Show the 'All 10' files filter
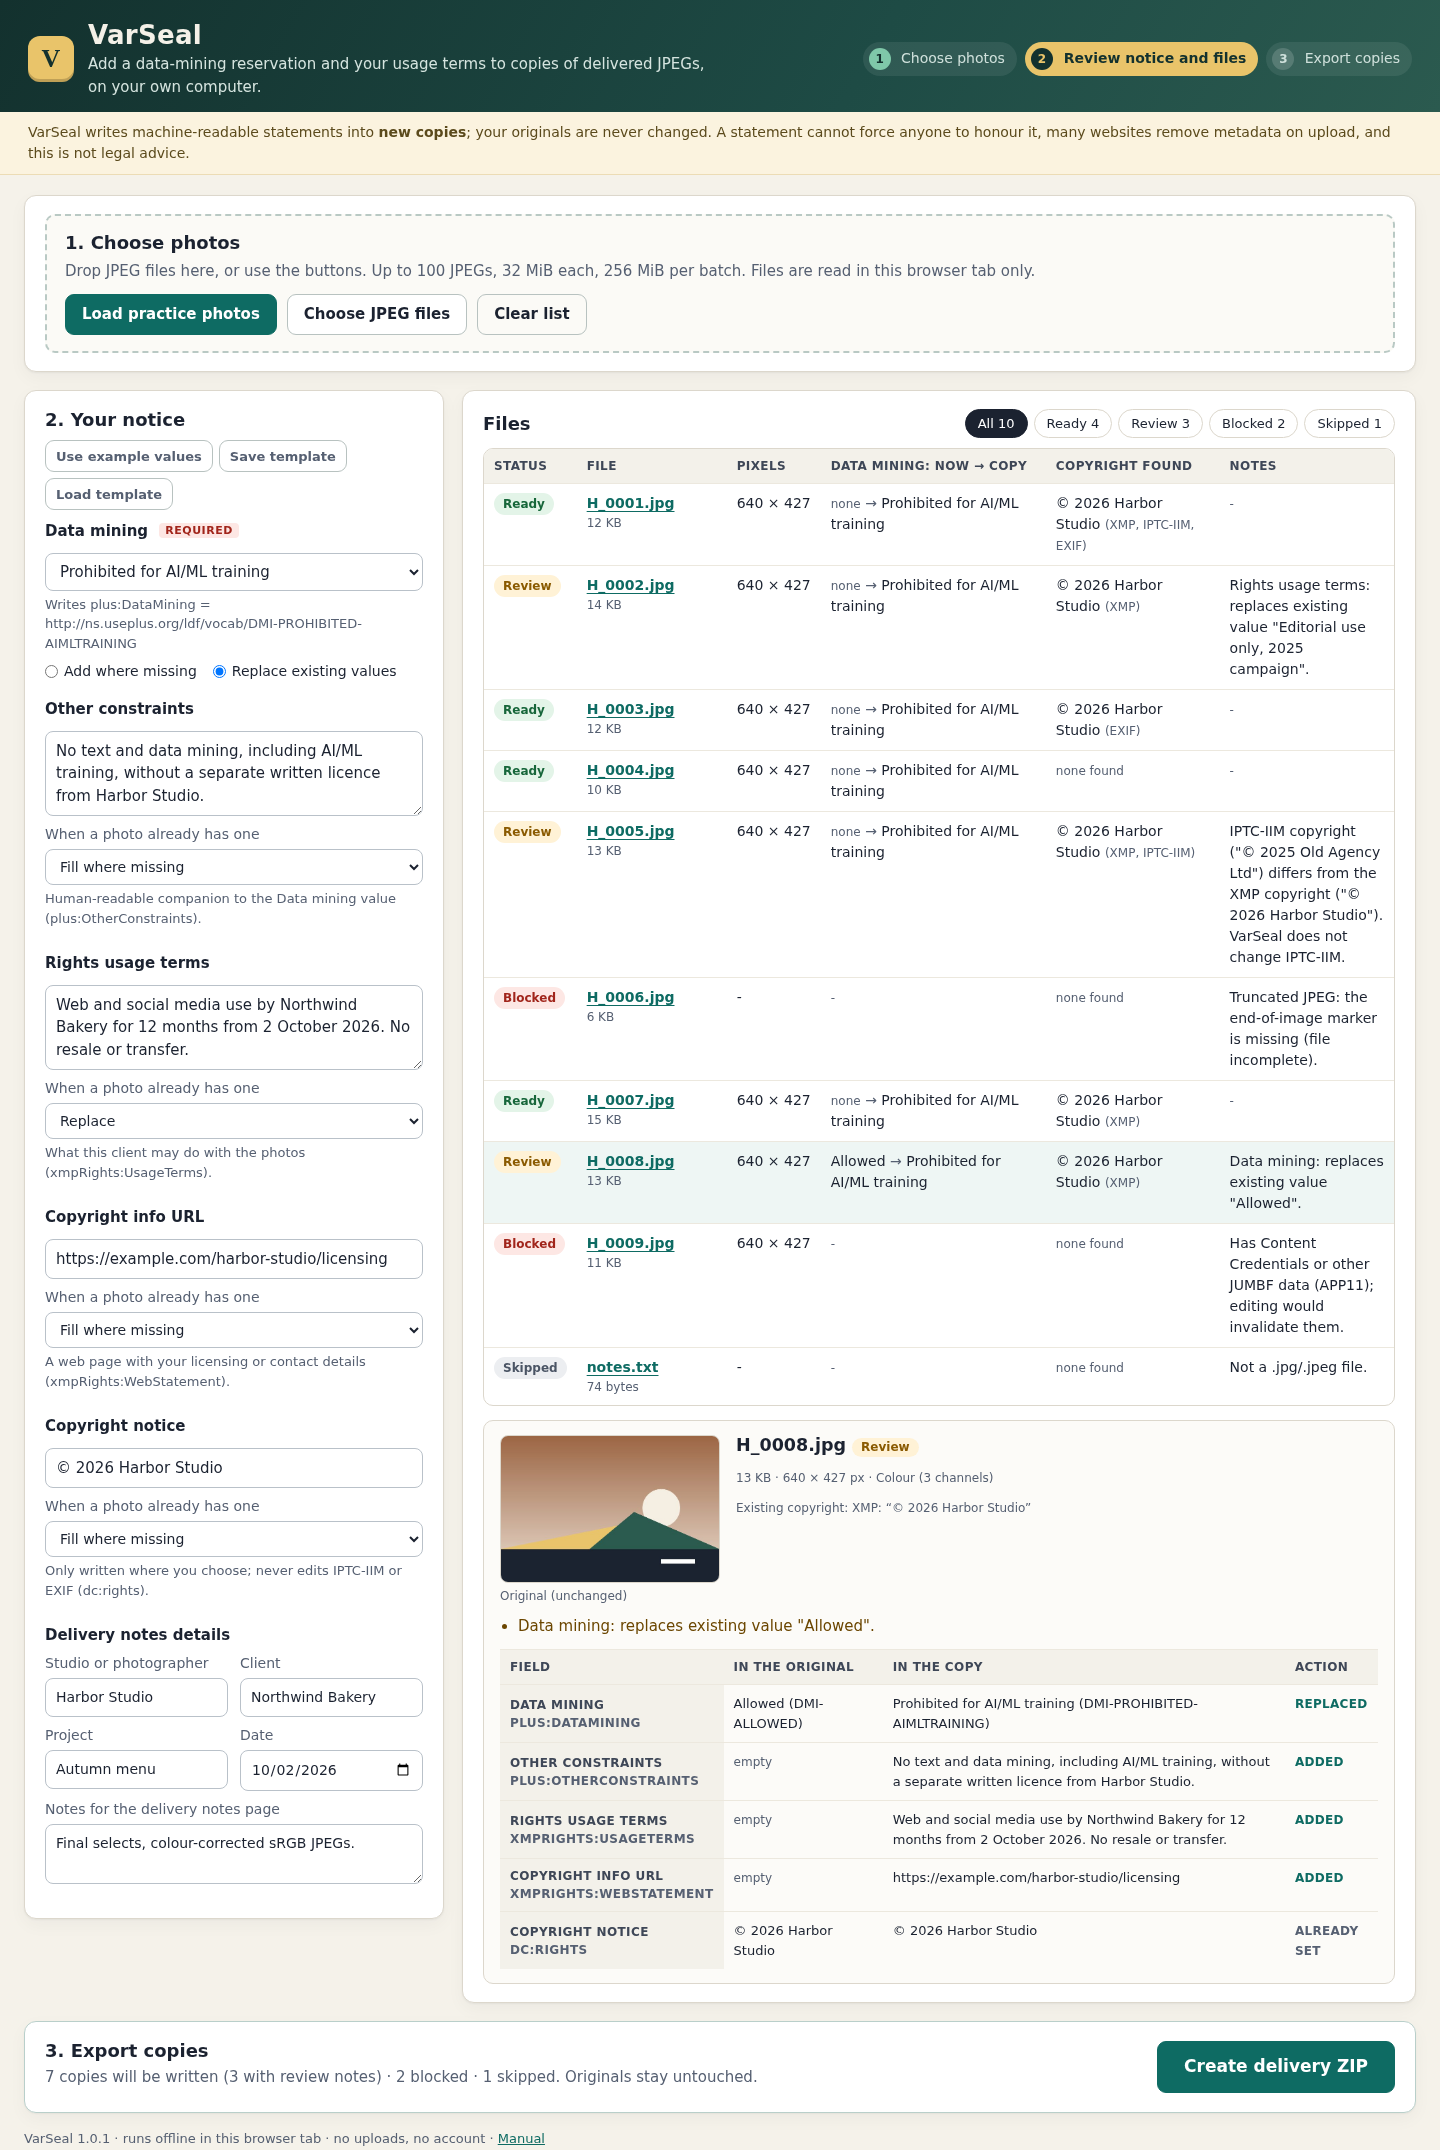 click(996, 424)
